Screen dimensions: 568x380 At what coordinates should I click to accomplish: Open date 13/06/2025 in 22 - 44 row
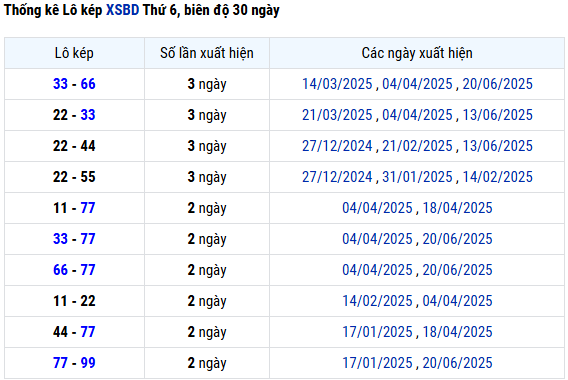coord(498,146)
